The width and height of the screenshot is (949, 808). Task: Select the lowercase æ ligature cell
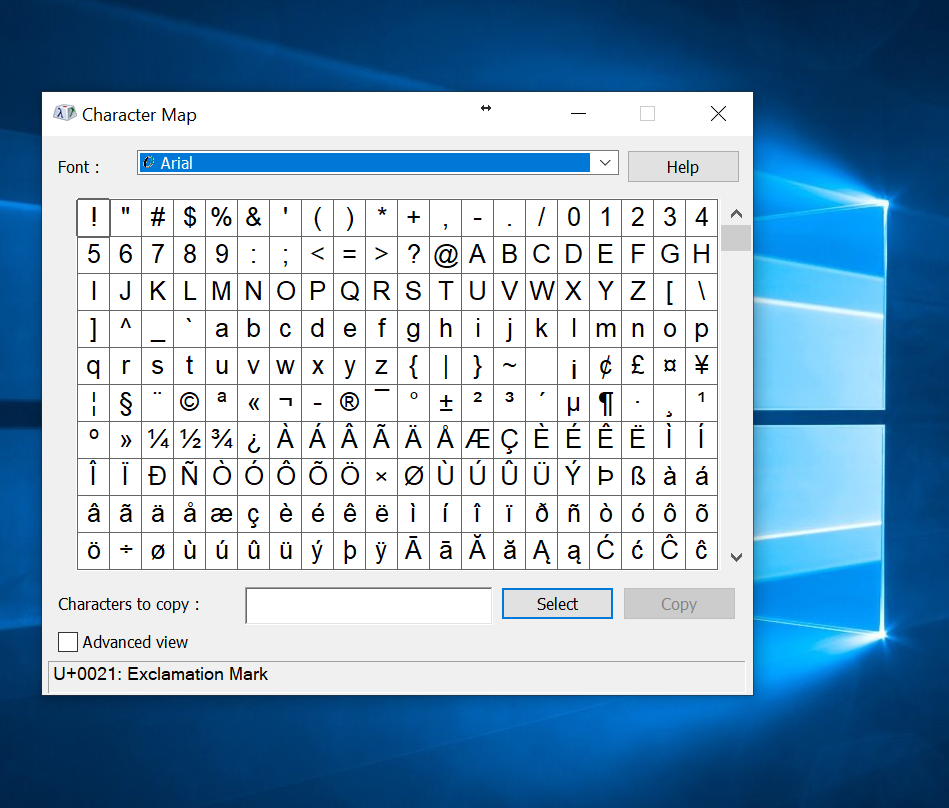pos(222,514)
